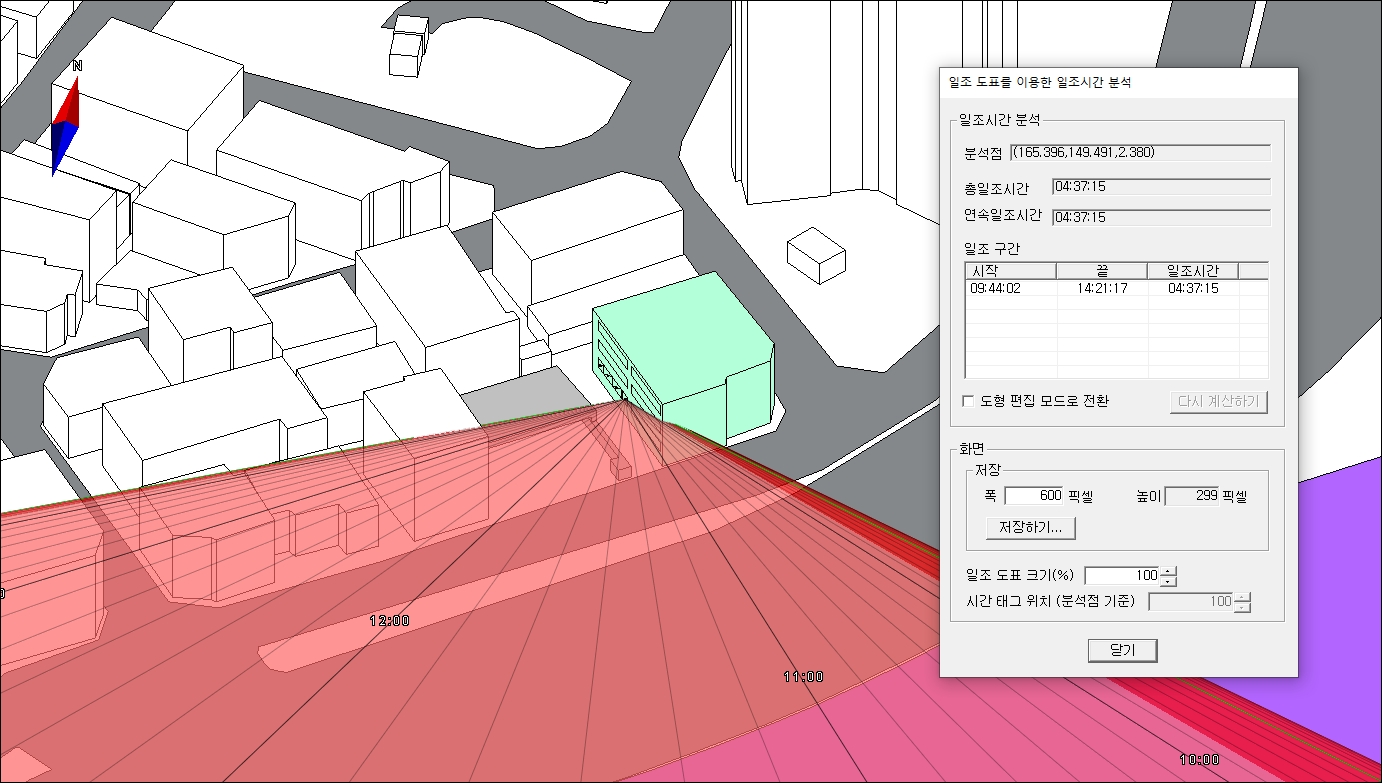Click the 일조시간 column header
Screen dimensions: 1382x783
coord(1193,271)
